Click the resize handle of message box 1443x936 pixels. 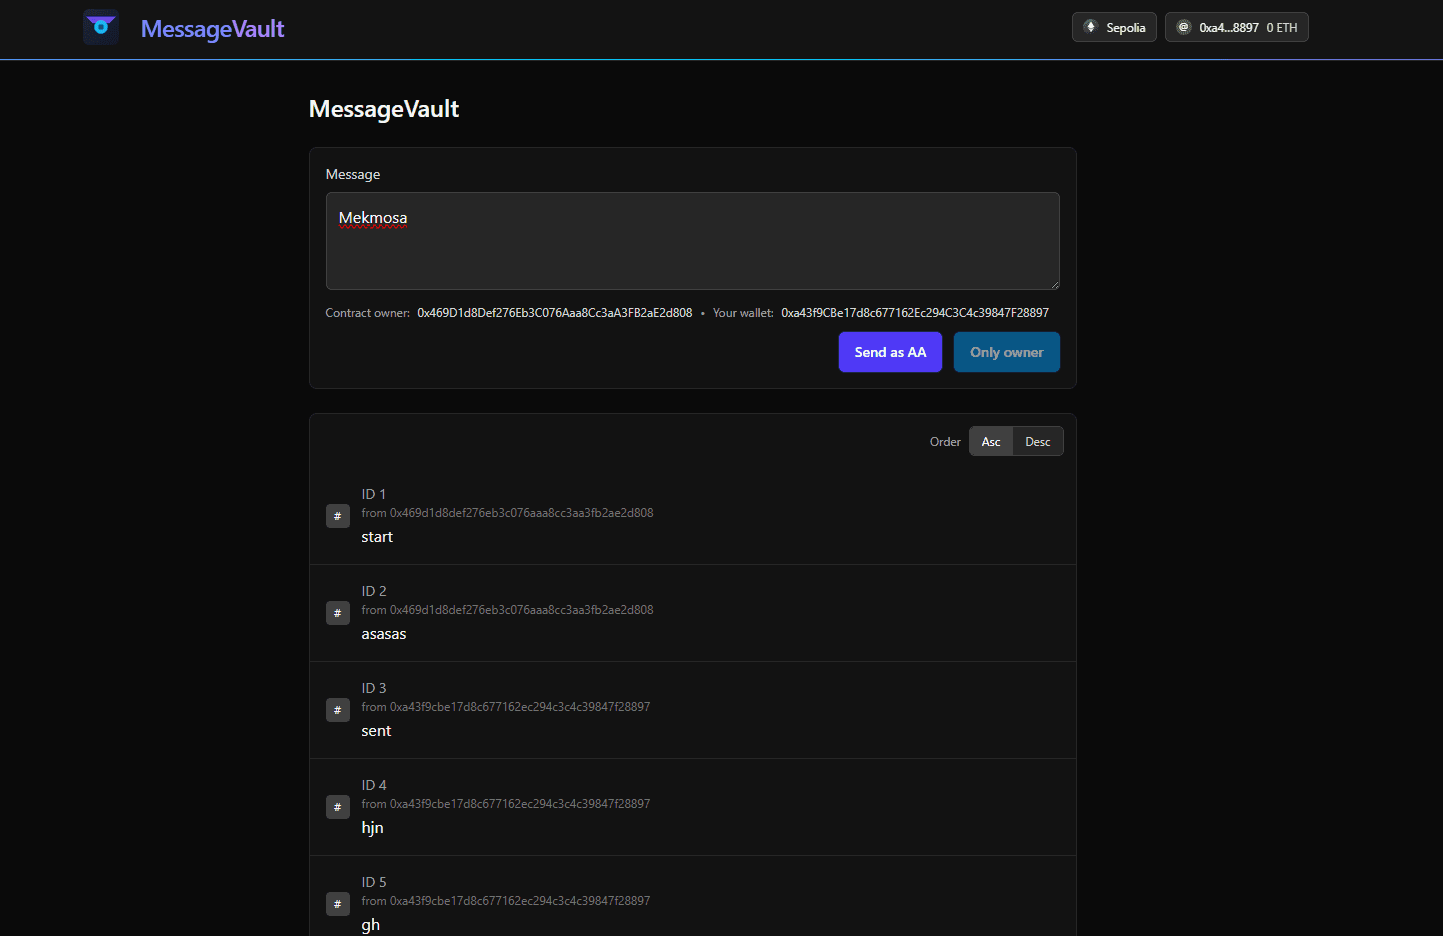[x=1054, y=284]
